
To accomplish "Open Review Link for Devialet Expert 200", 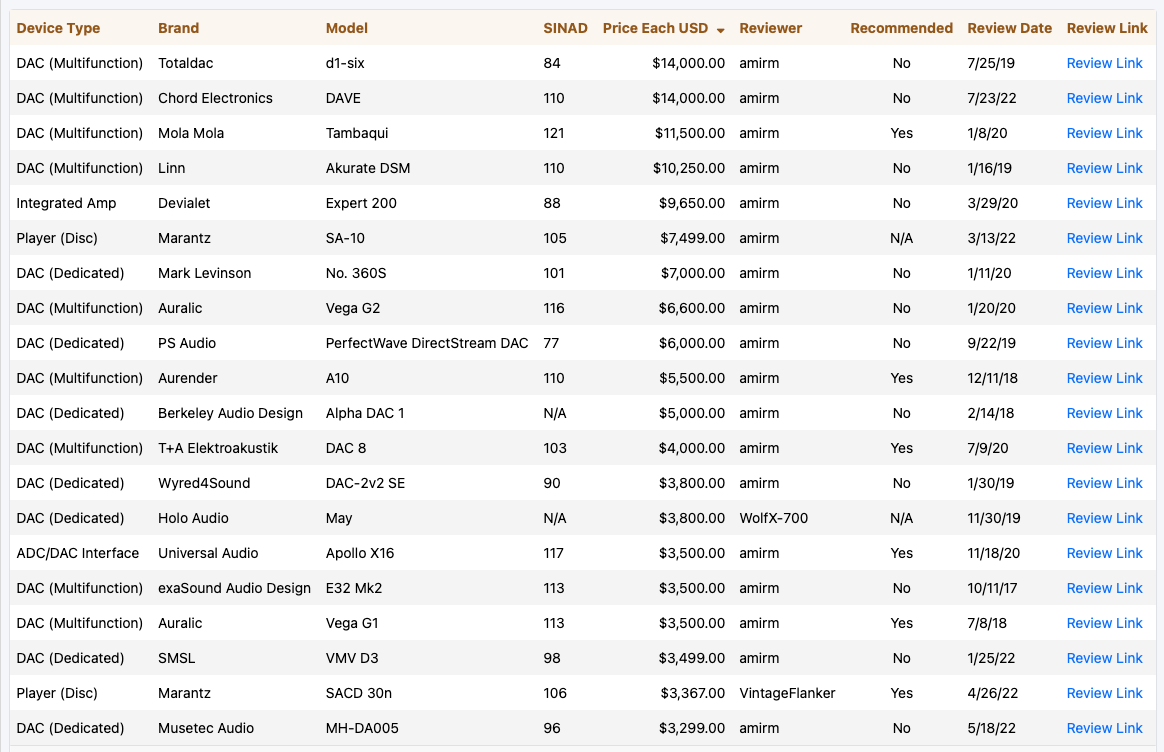I will coord(1104,203).
